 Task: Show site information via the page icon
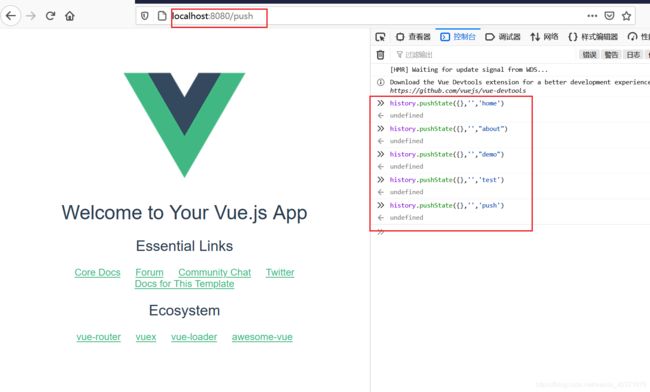[x=162, y=16]
